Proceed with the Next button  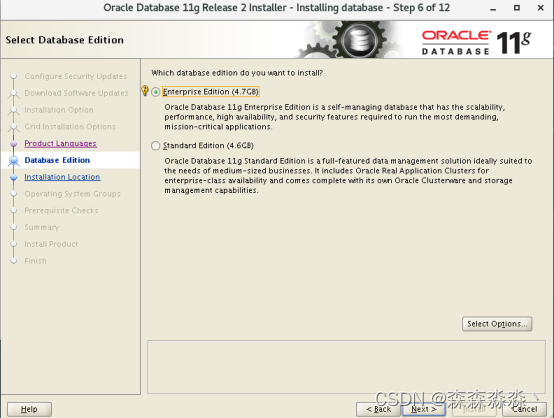pyautogui.click(x=424, y=409)
